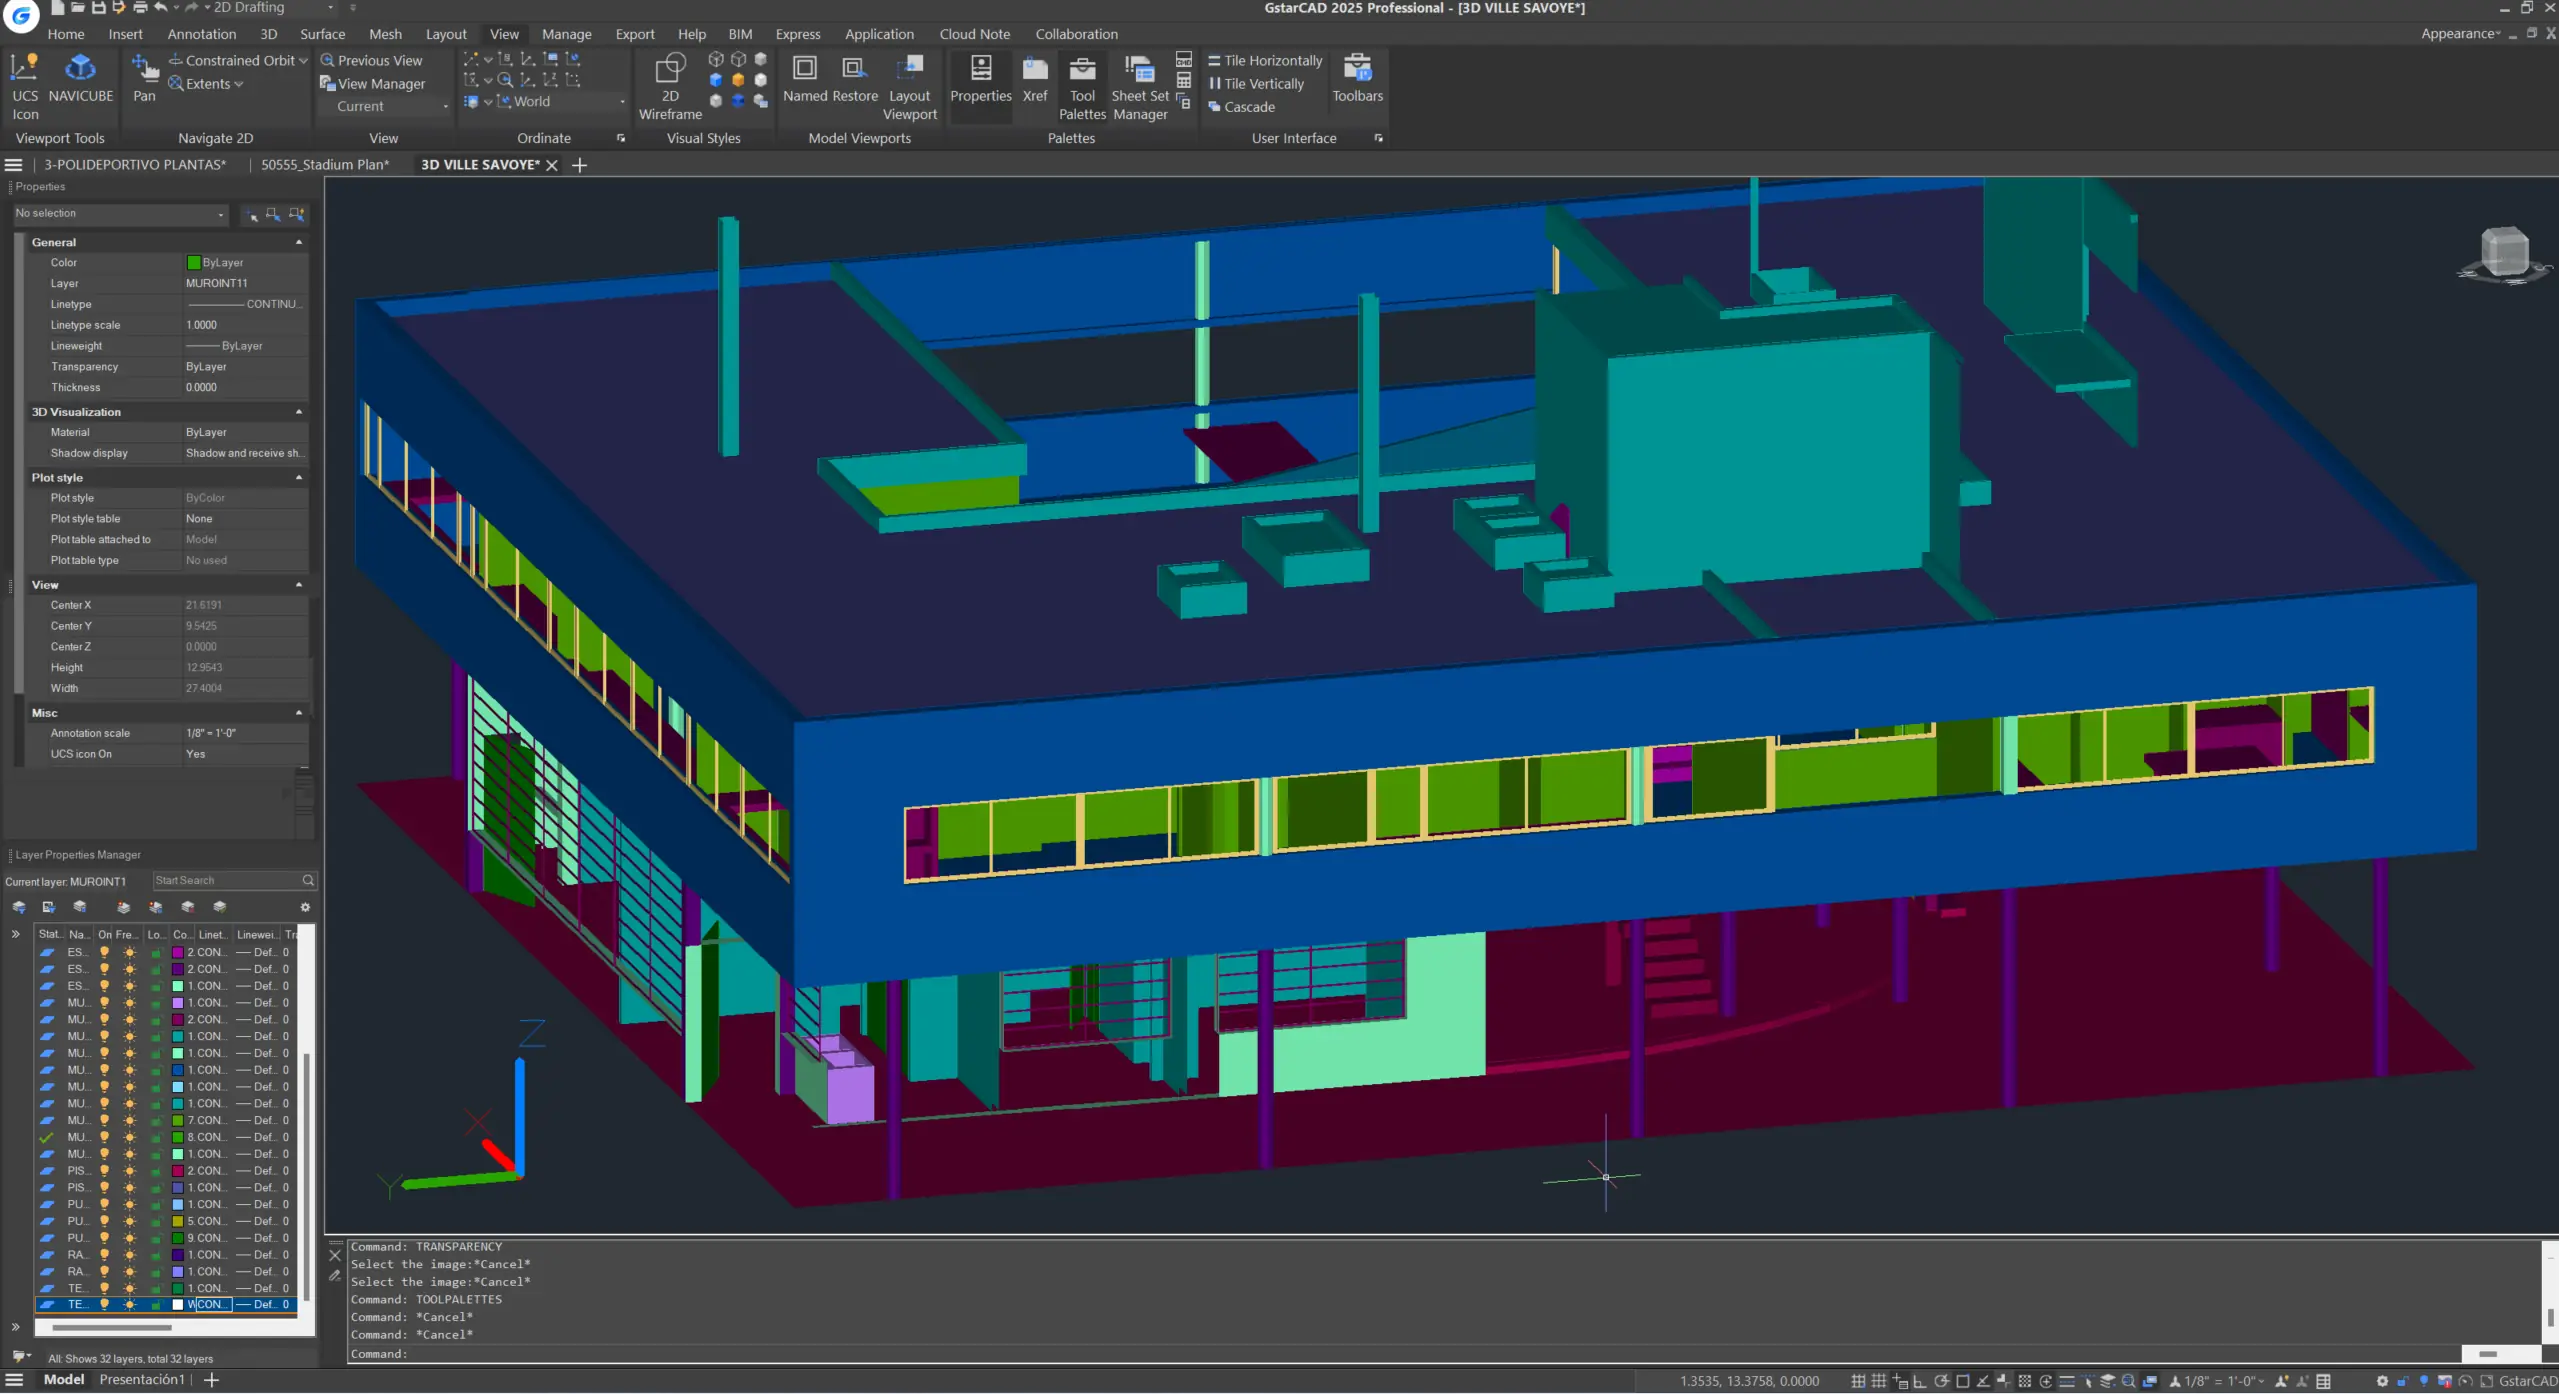Click the Start Search field in Layer Manager
Viewport: 2559px width, 1394px height.
coord(228,880)
